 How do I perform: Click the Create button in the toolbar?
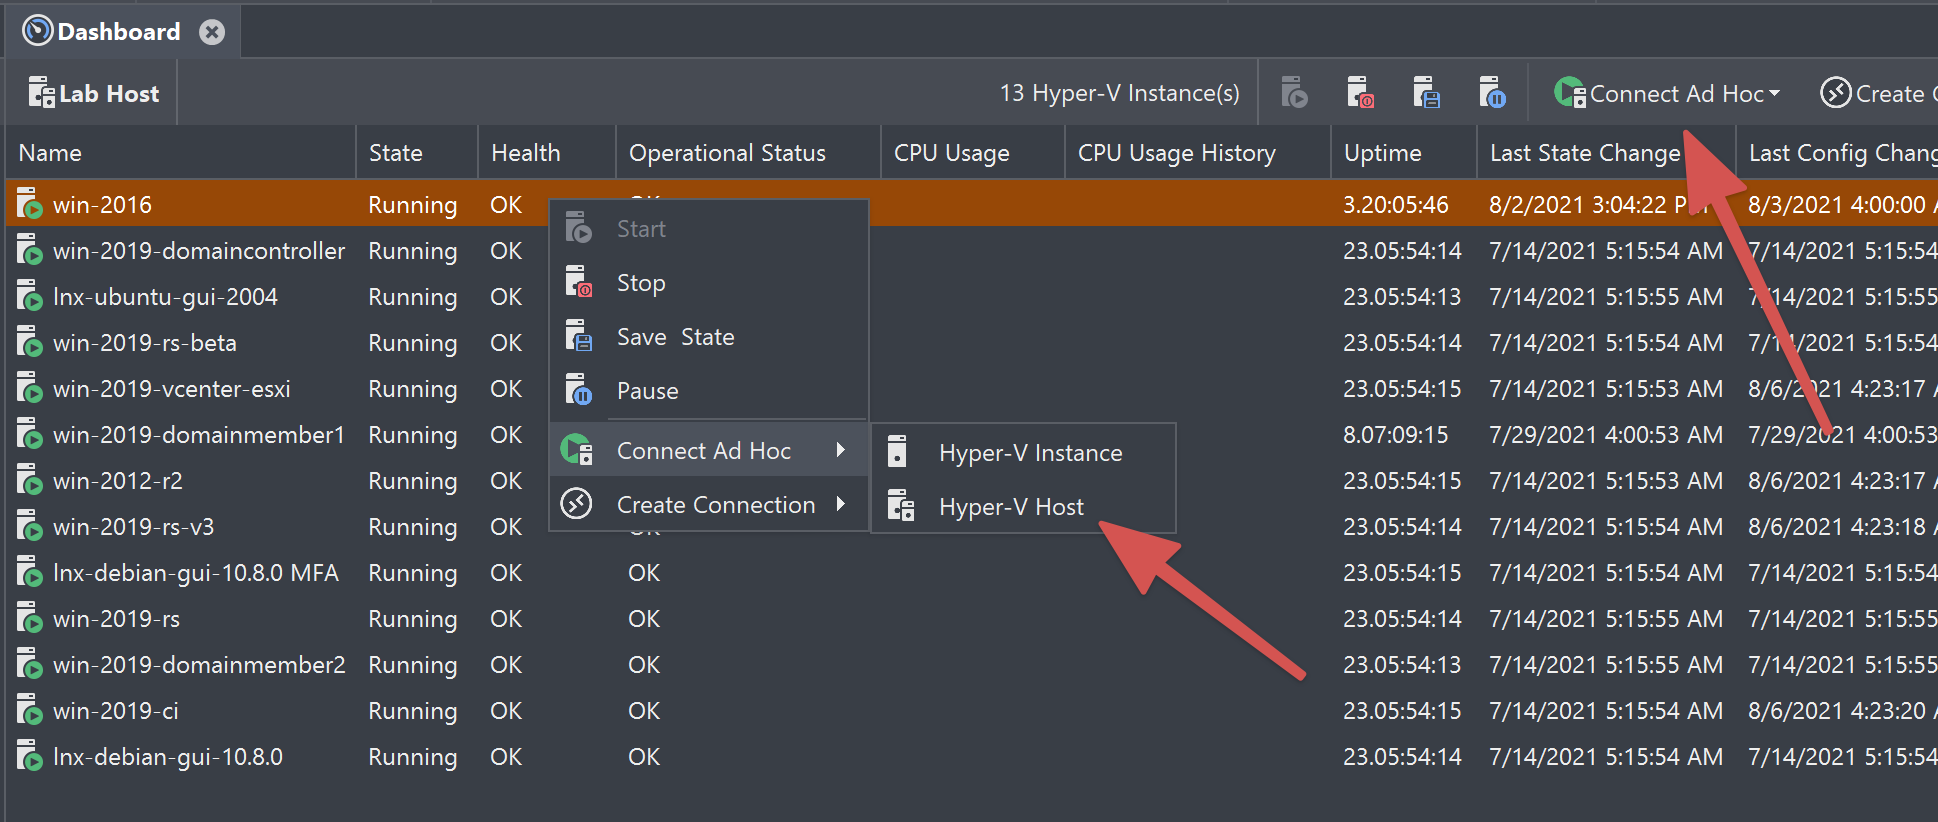(x=1875, y=94)
